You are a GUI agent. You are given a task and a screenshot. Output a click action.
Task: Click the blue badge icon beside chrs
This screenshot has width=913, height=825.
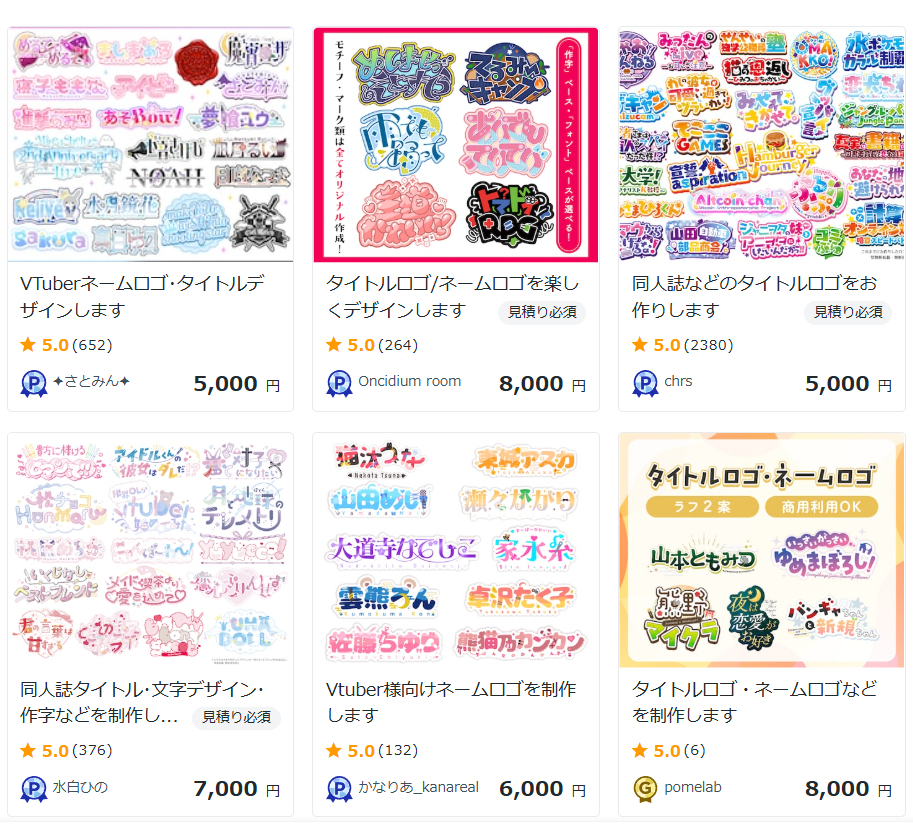(645, 384)
